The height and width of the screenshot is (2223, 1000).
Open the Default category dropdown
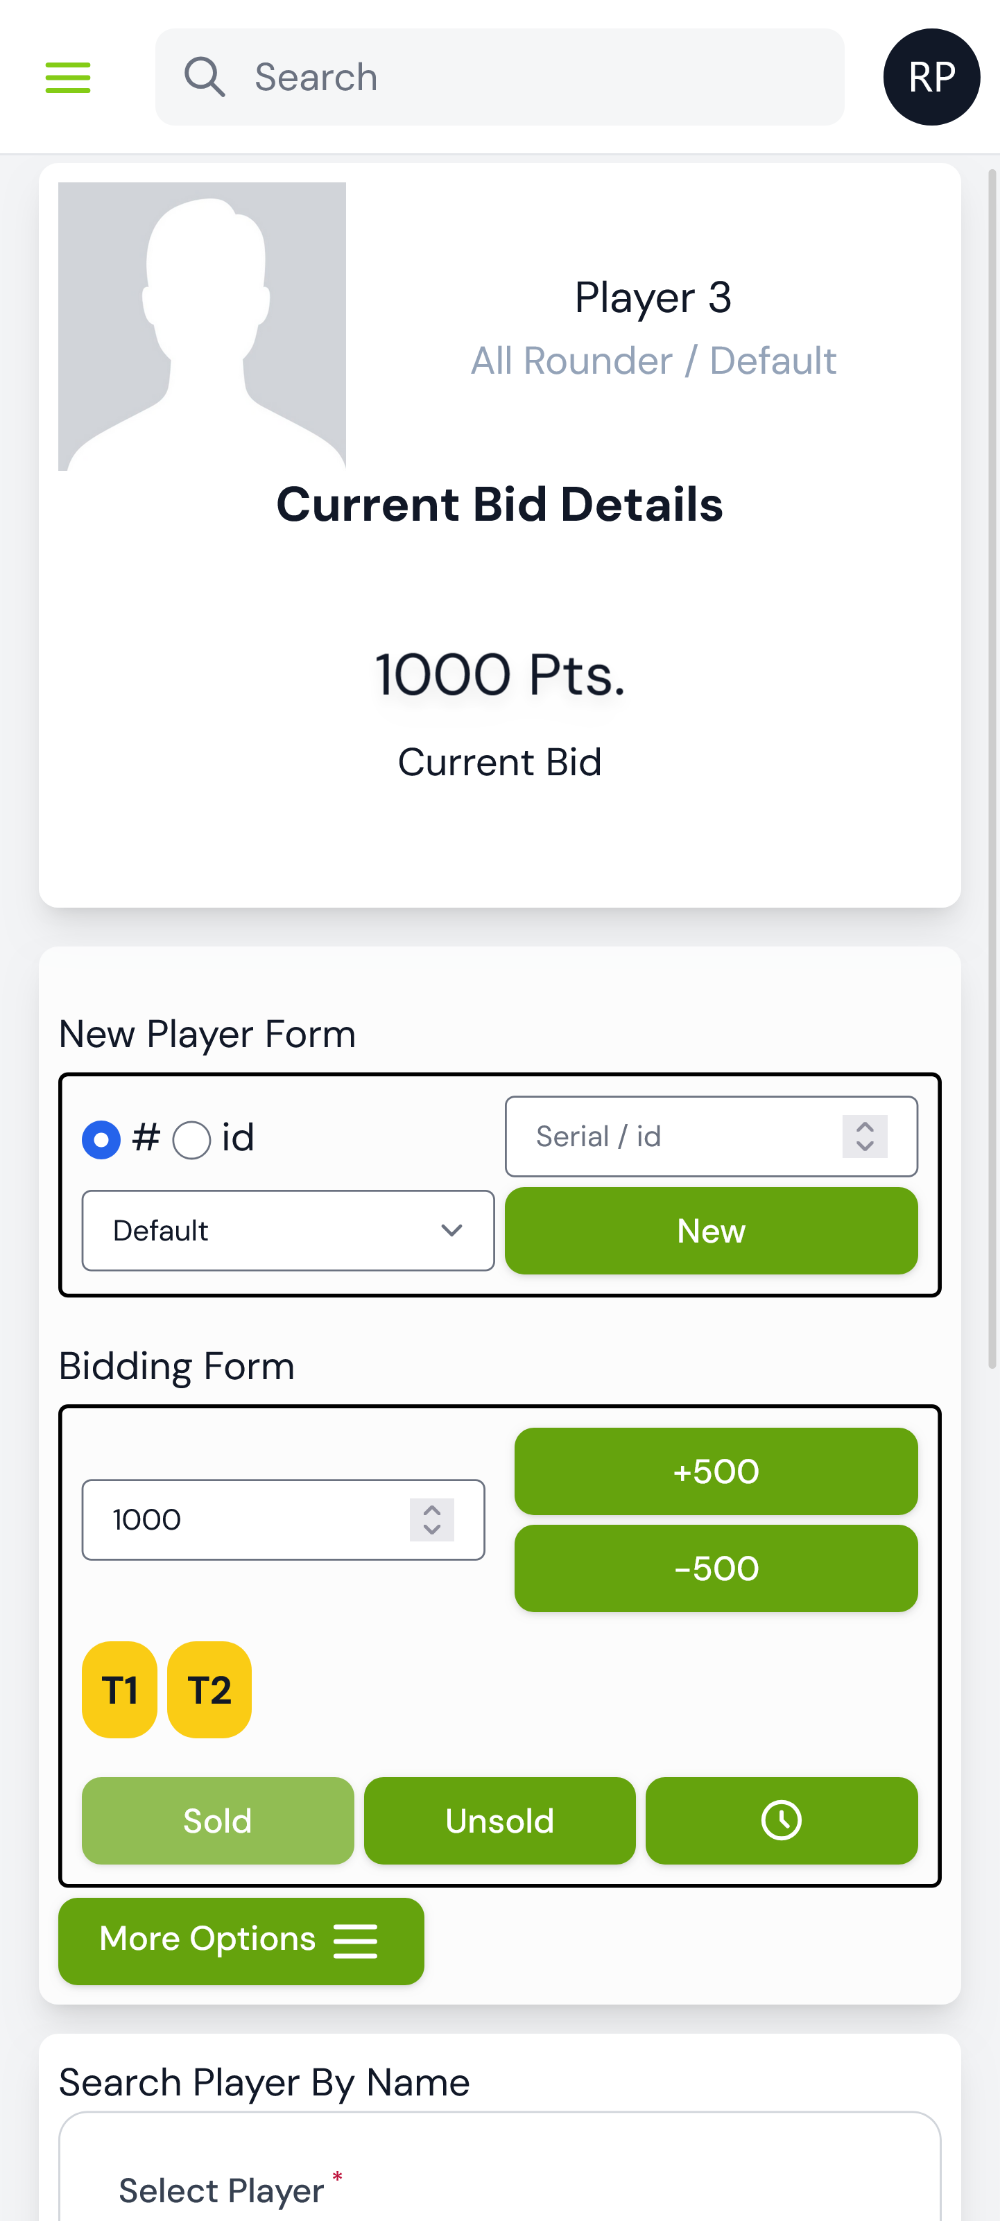[288, 1230]
